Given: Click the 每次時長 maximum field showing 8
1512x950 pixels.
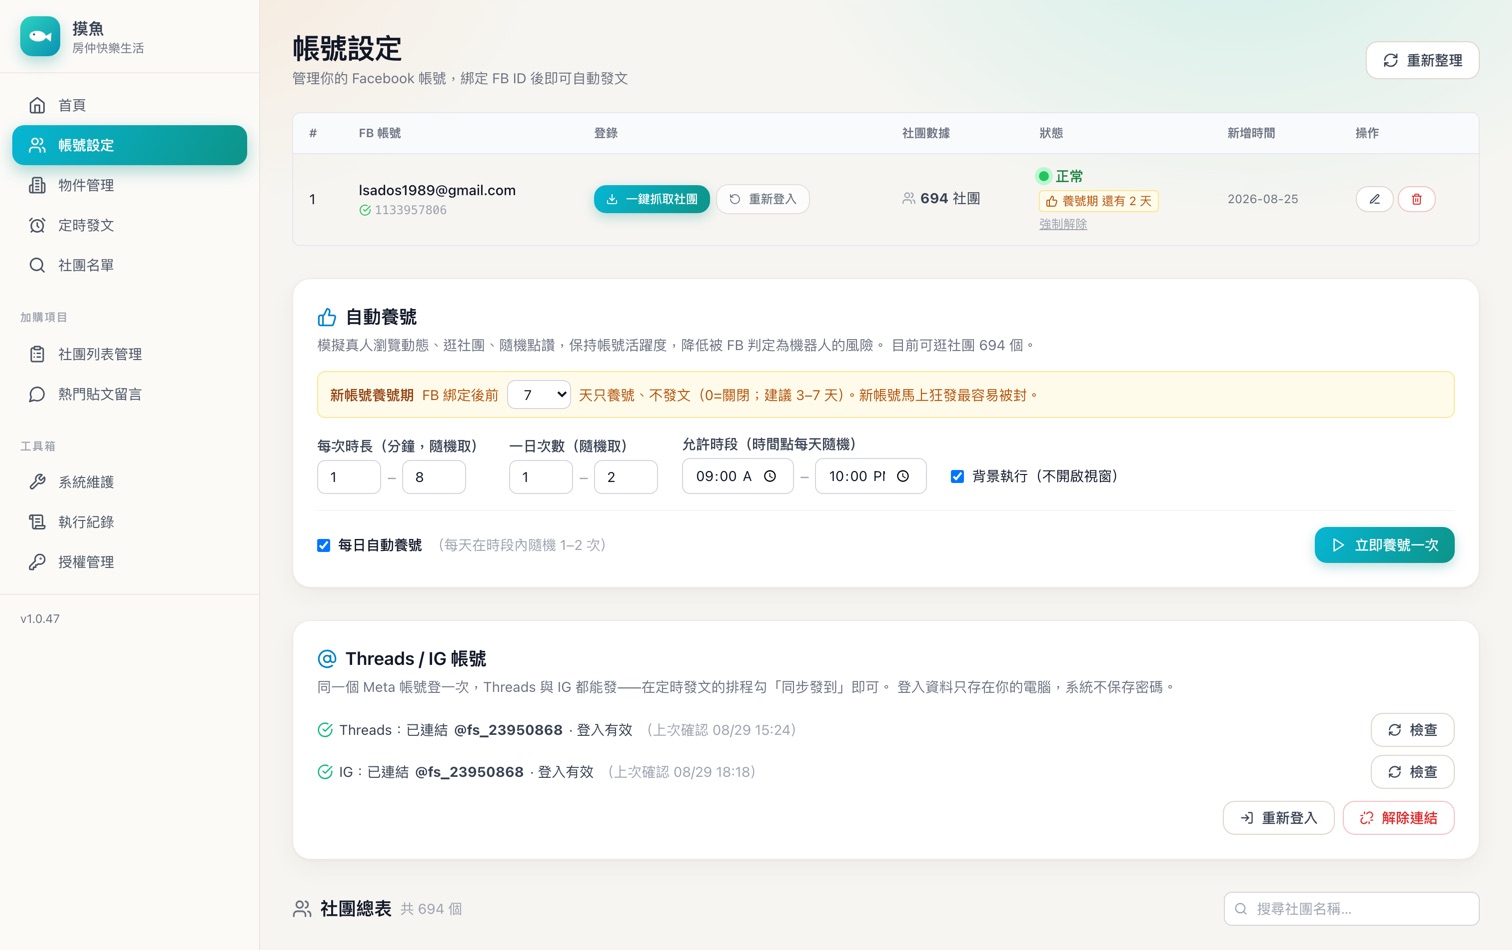Looking at the screenshot, I should (434, 477).
